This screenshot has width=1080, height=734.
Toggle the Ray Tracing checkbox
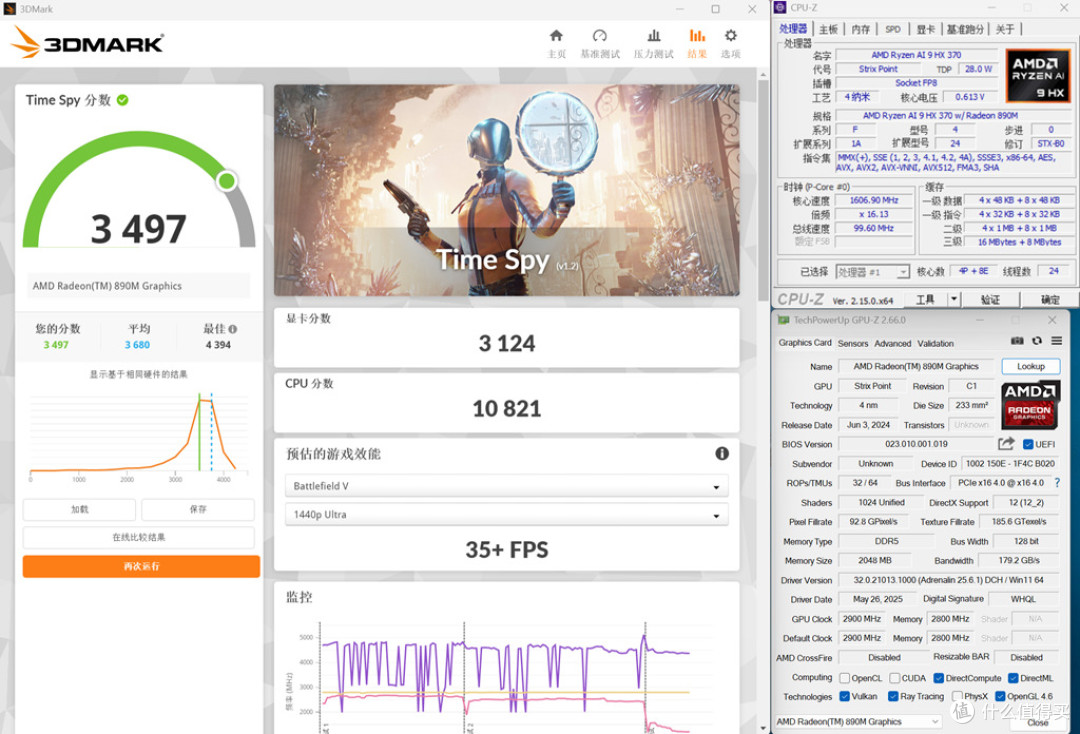(x=893, y=696)
